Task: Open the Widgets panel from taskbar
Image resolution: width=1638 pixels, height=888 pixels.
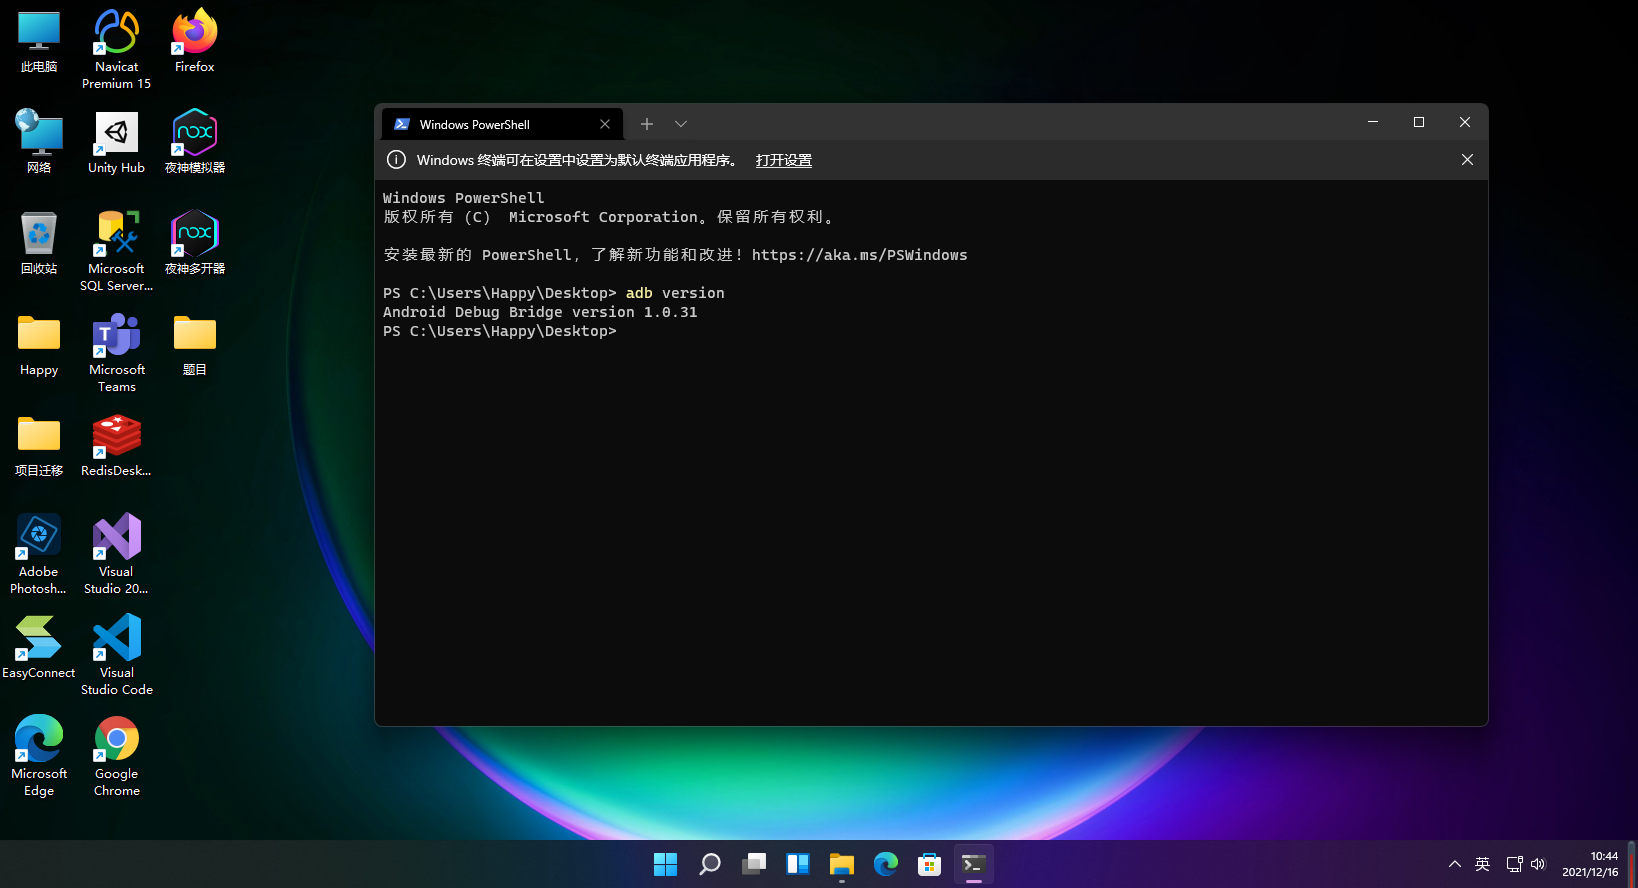Action: pos(797,864)
